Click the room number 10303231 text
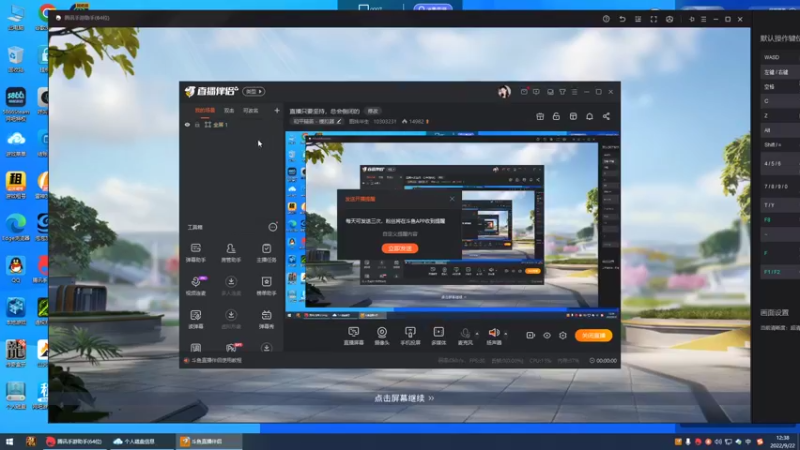 pos(385,121)
